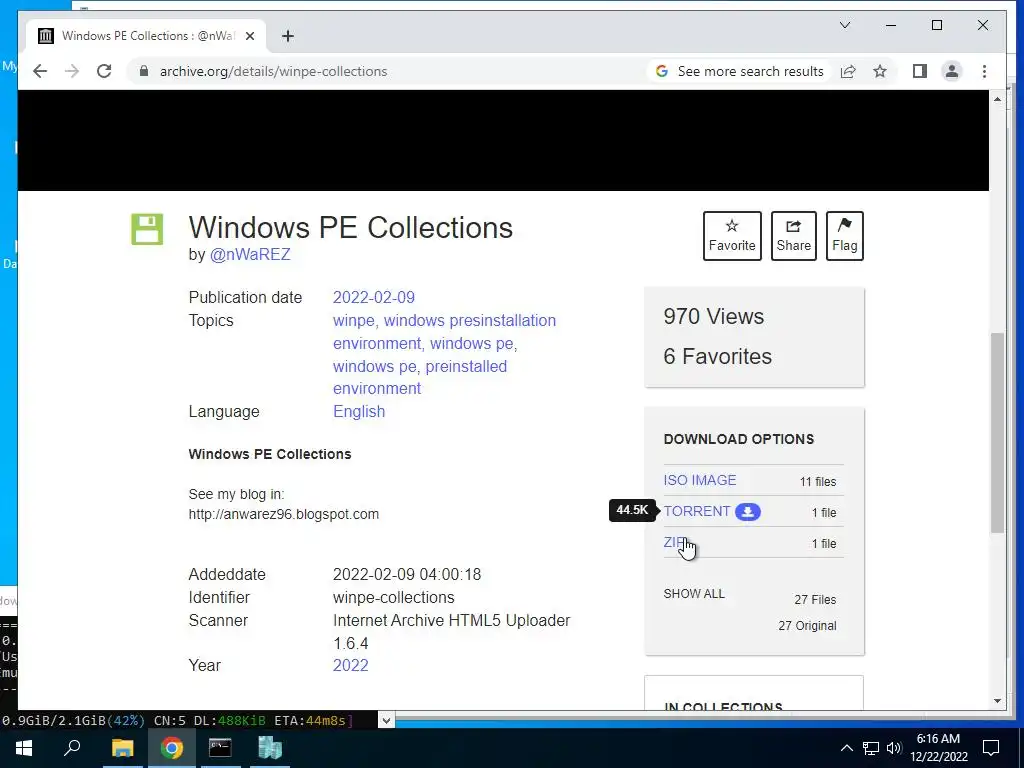Viewport: 1024px width, 768px height.
Task: Close the Windows PE Collections tab
Action: click(x=249, y=36)
